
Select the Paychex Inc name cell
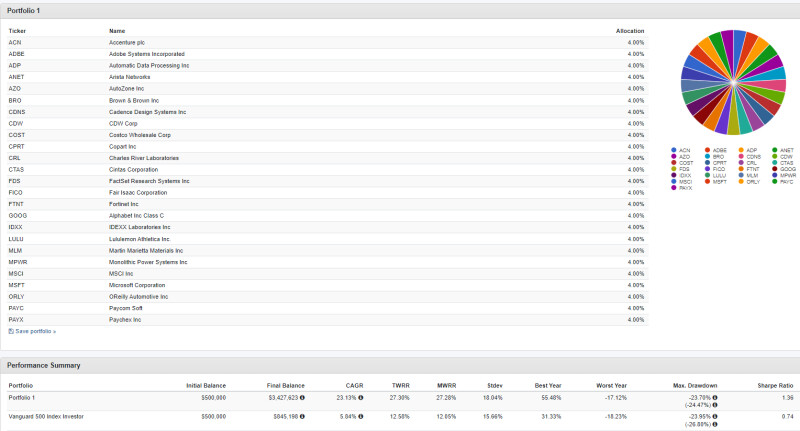125,320
